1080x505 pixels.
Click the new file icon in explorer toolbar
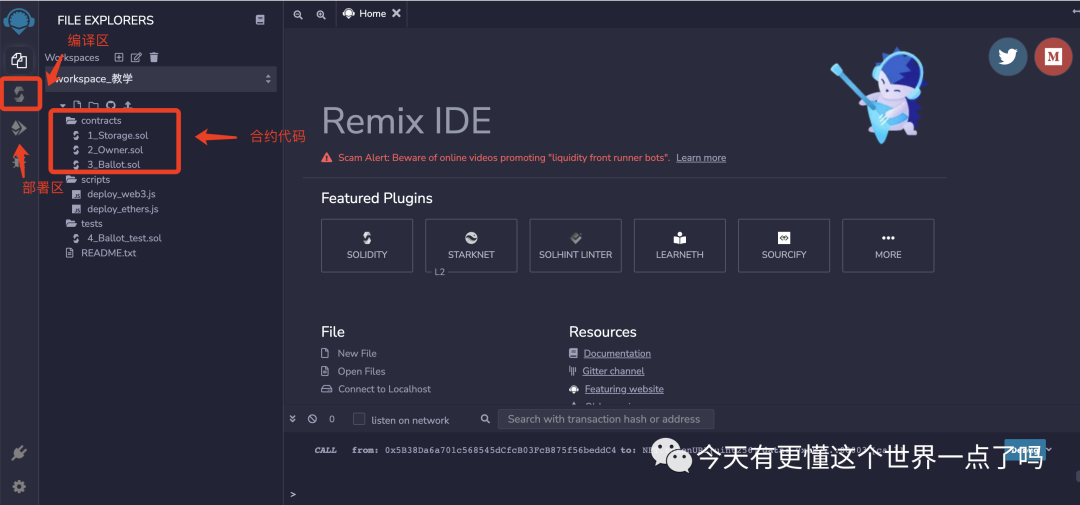[x=77, y=105]
